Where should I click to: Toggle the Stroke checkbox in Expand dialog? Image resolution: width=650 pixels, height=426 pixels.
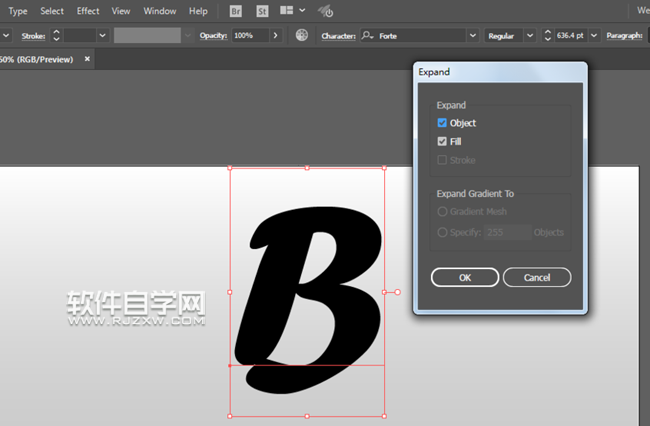[x=442, y=160]
